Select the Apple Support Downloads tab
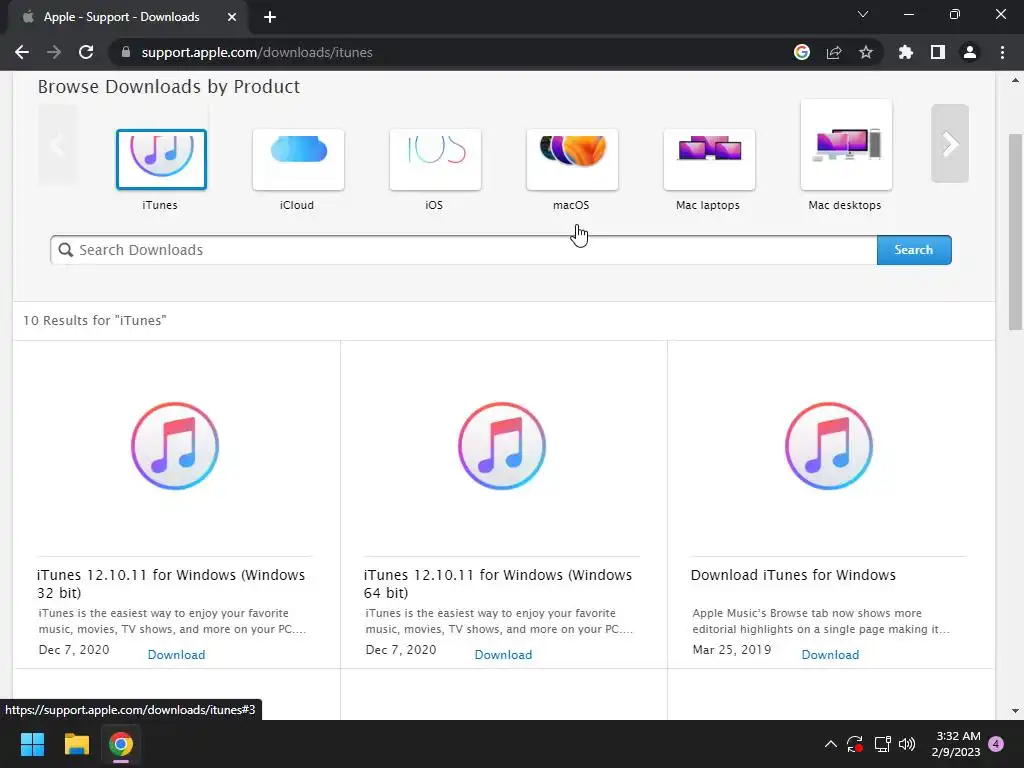The width and height of the screenshot is (1024, 768). (x=121, y=17)
